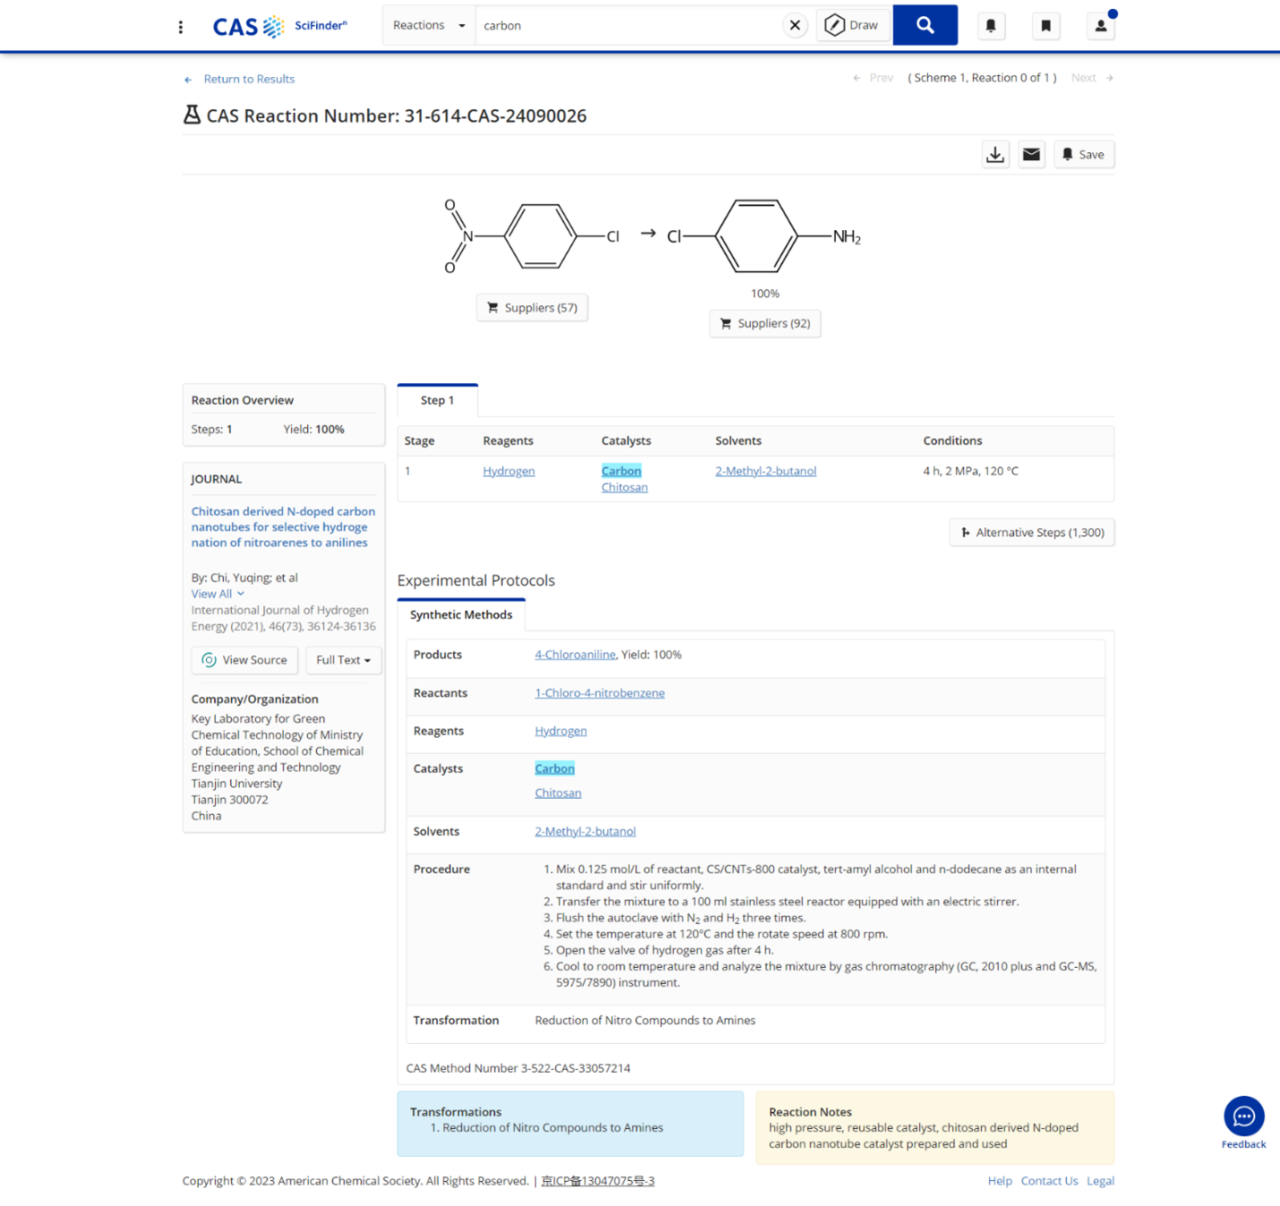Screen dimensions: 1280x1206
Task: Open the Feedback chat bubble
Action: [x=1243, y=1116]
